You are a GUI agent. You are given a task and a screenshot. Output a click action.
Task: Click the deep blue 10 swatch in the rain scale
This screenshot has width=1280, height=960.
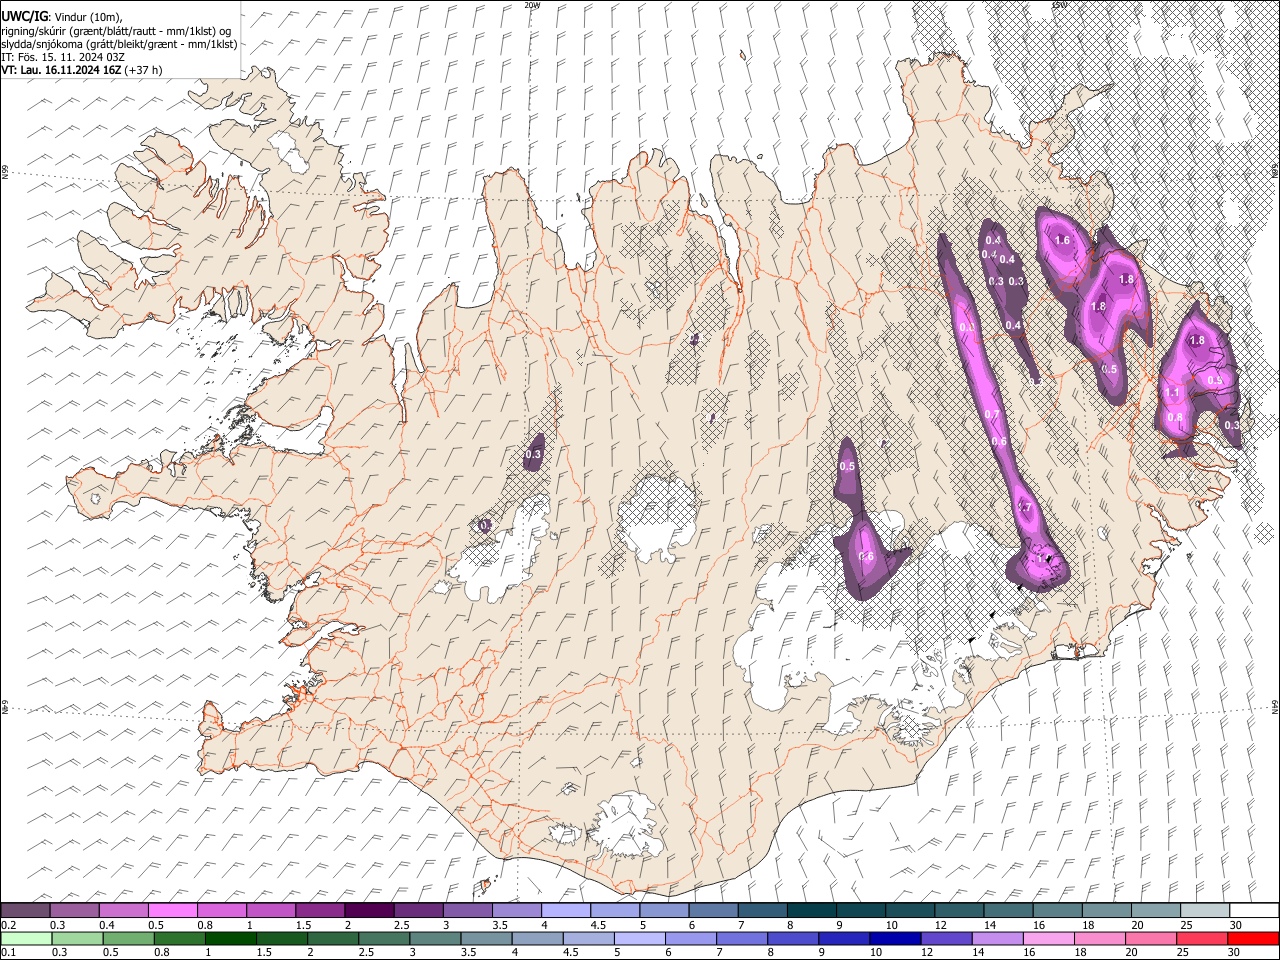[895, 938]
